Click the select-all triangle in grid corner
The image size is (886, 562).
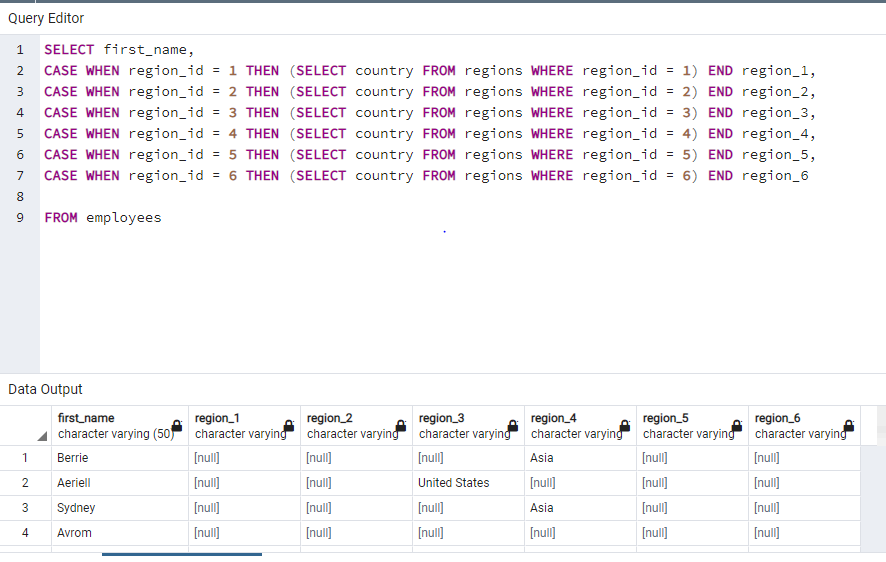point(42,436)
